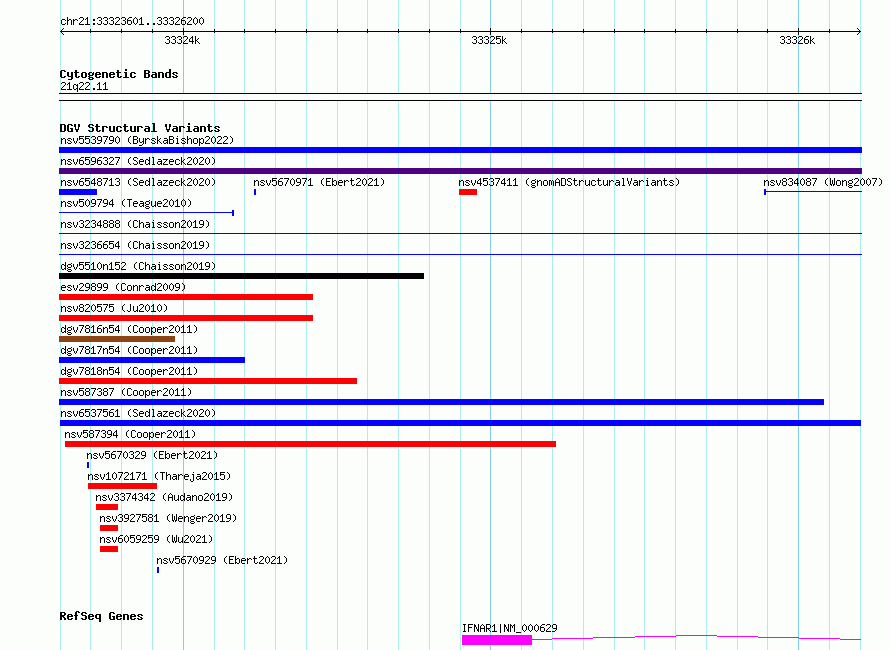The image size is (890, 650).
Task: Click the red dgv7818n54 variant bar
Action: tap(208, 381)
